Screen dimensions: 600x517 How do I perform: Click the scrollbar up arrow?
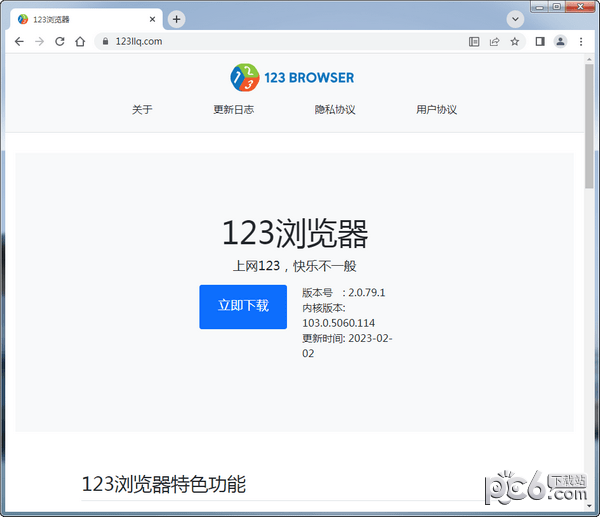pos(589,59)
